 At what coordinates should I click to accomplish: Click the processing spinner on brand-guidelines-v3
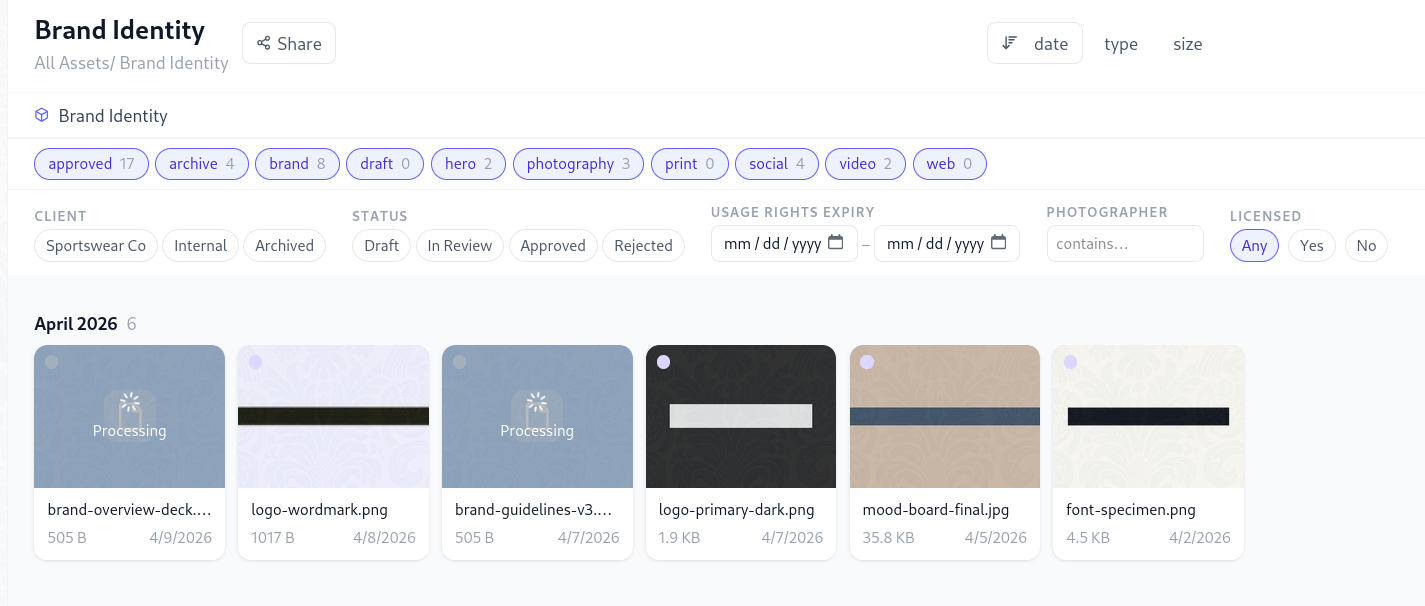point(537,403)
